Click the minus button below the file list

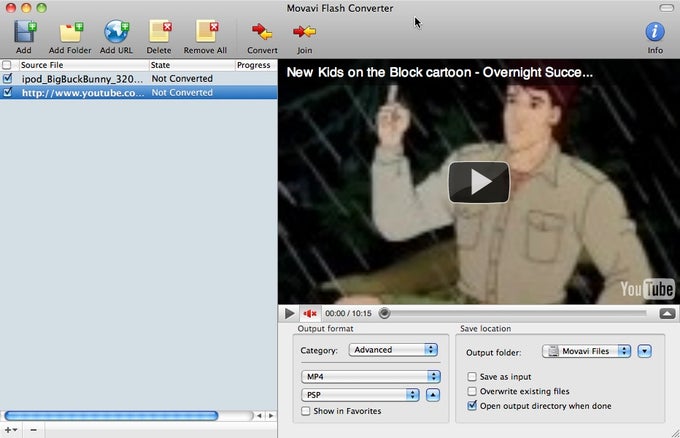(x=33, y=430)
